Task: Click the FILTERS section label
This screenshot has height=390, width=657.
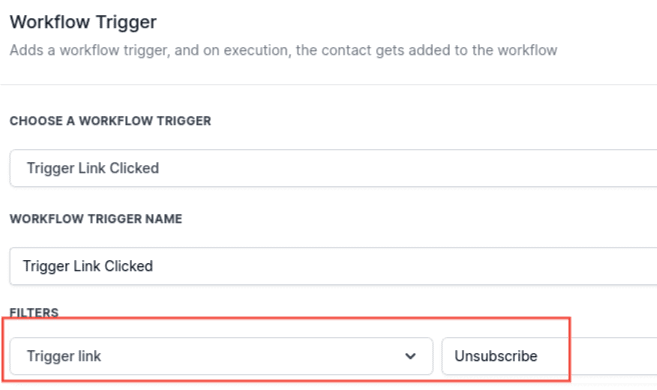Action: click(x=34, y=313)
